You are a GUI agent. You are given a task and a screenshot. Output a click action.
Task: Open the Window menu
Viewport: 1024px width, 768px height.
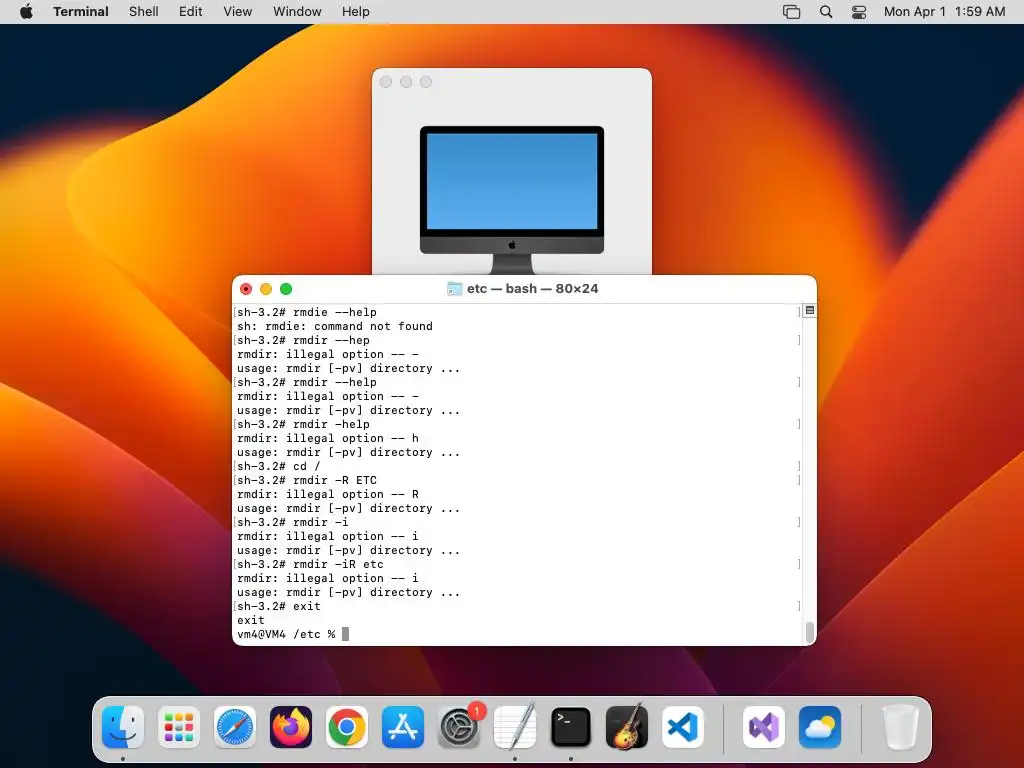point(297,12)
